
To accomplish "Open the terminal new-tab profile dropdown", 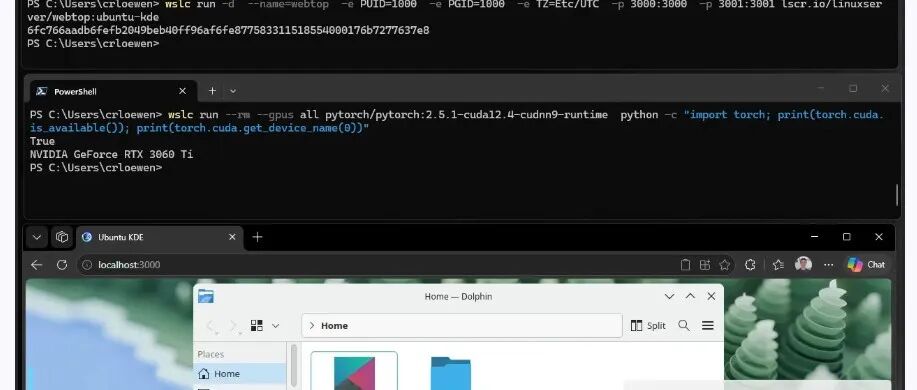I will (x=233, y=91).
